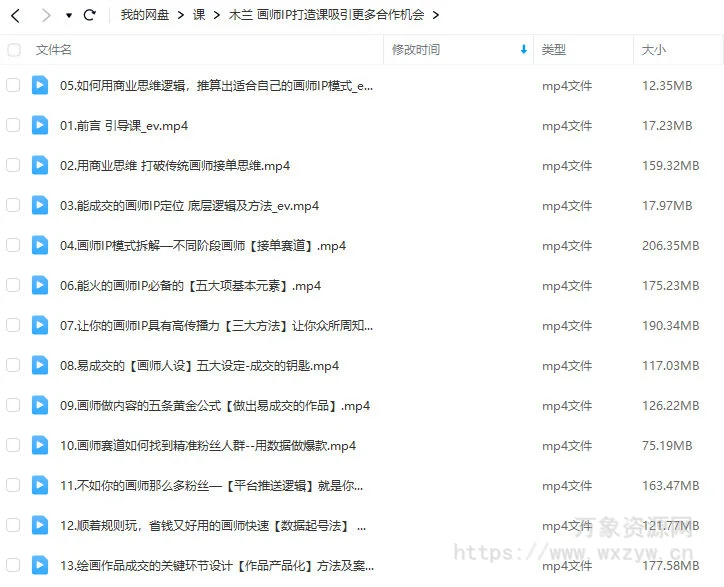Click video icon of 02.用商业思维 file

point(39,165)
